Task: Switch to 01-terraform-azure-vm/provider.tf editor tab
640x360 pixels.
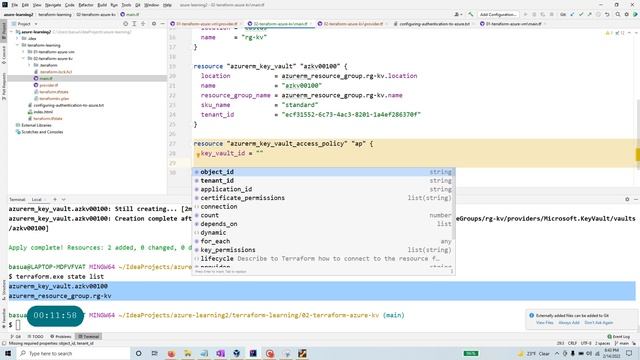Action: (x=206, y=24)
